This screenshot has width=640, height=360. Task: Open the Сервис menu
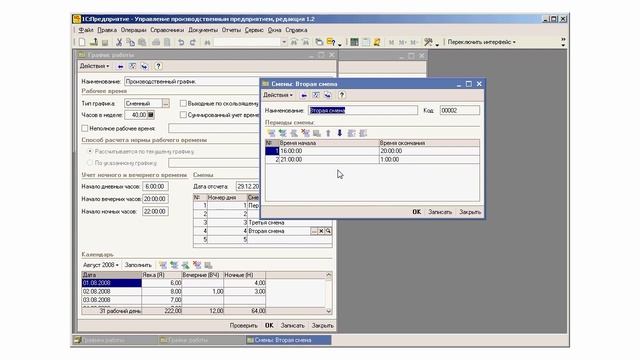click(254, 30)
